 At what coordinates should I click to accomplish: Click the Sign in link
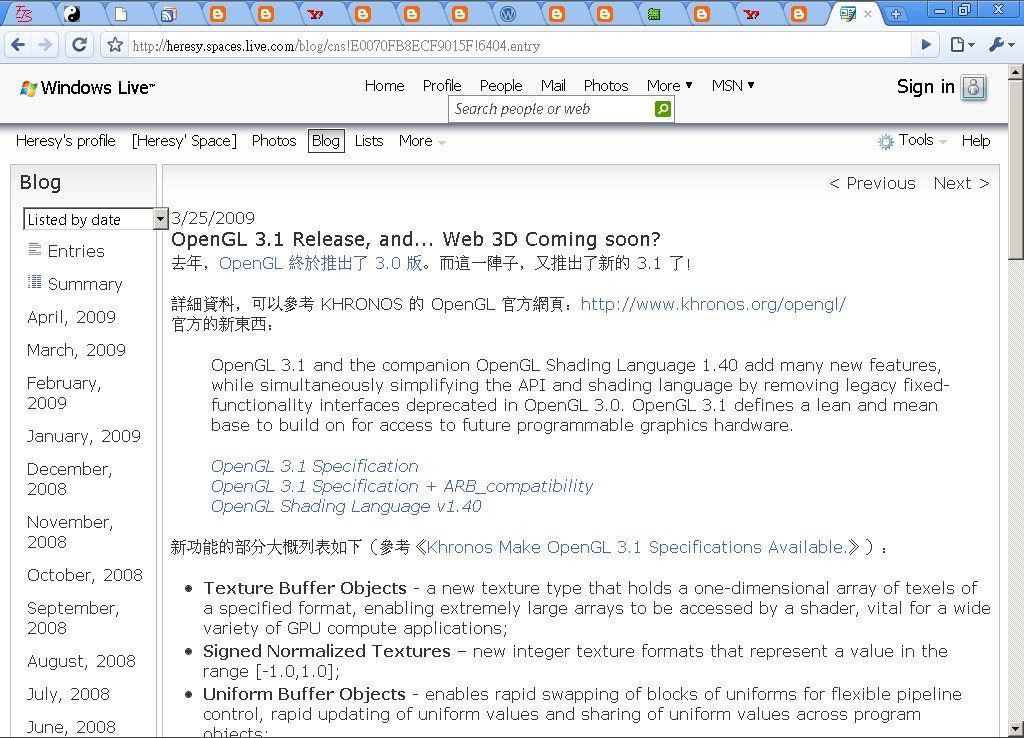pos(925,87)
